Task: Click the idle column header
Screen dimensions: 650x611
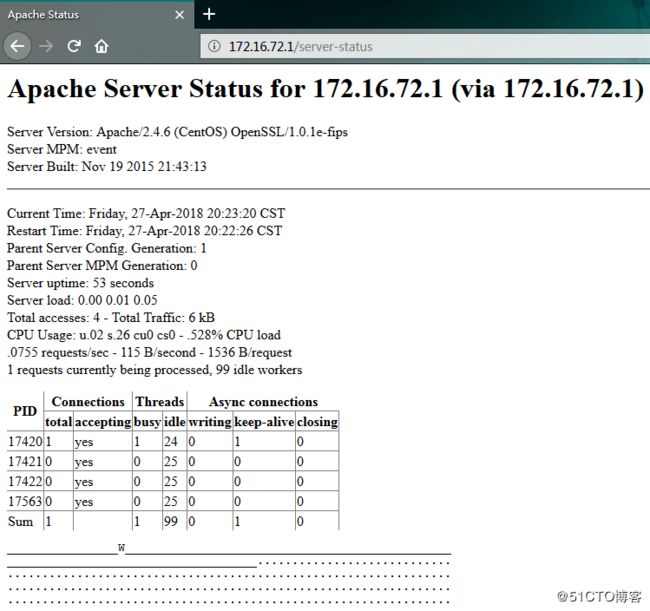Action: click(175, 422)
